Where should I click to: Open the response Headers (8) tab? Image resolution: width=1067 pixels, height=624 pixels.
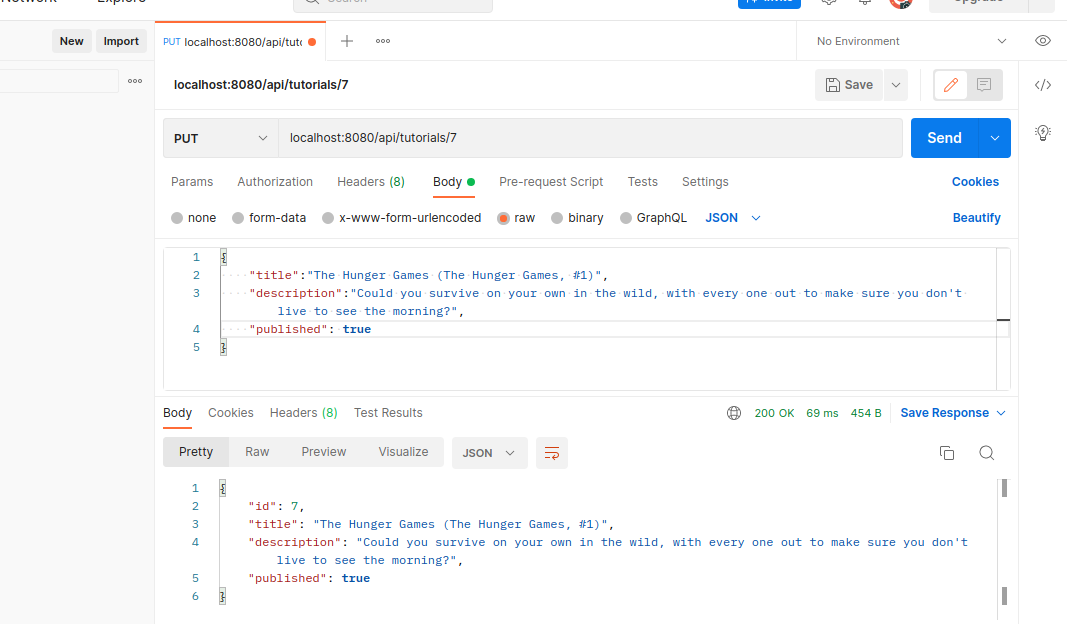click(x=303, y=413)
